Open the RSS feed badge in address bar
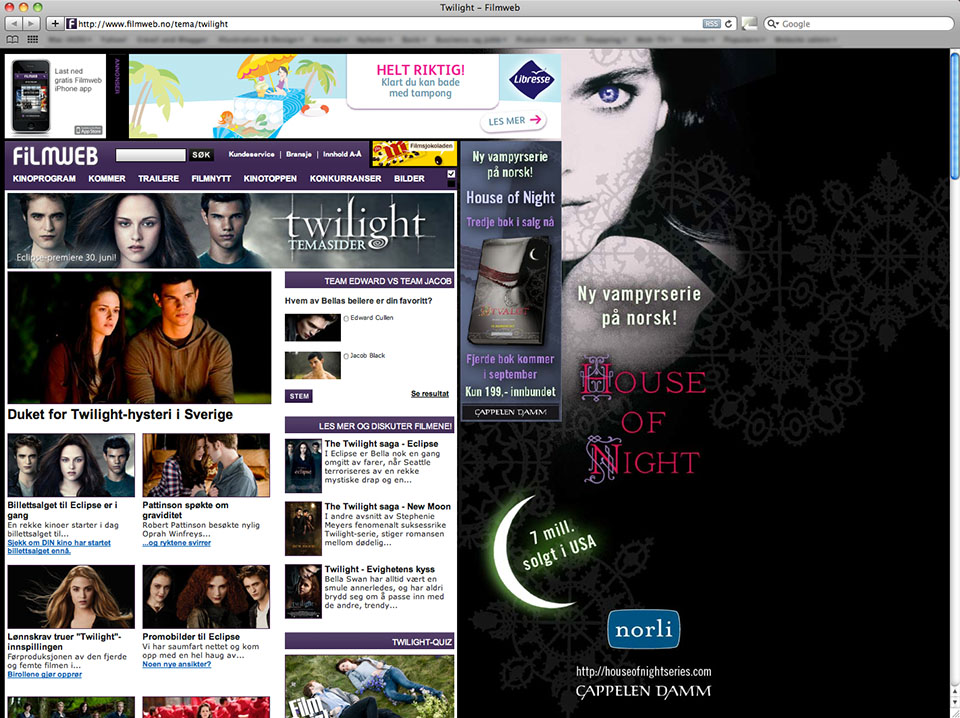 711,23
